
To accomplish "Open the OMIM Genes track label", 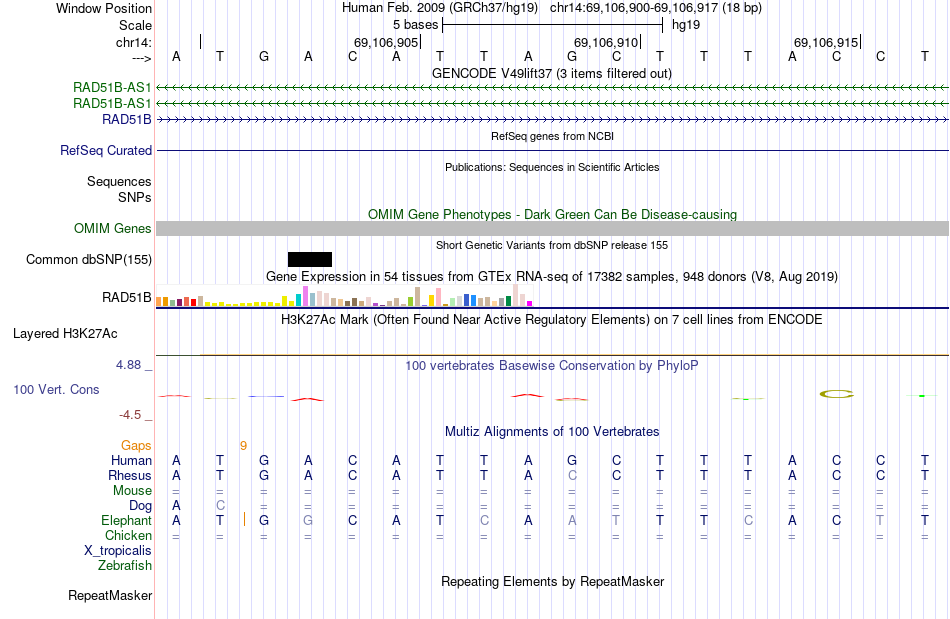I will pos(113,228).
